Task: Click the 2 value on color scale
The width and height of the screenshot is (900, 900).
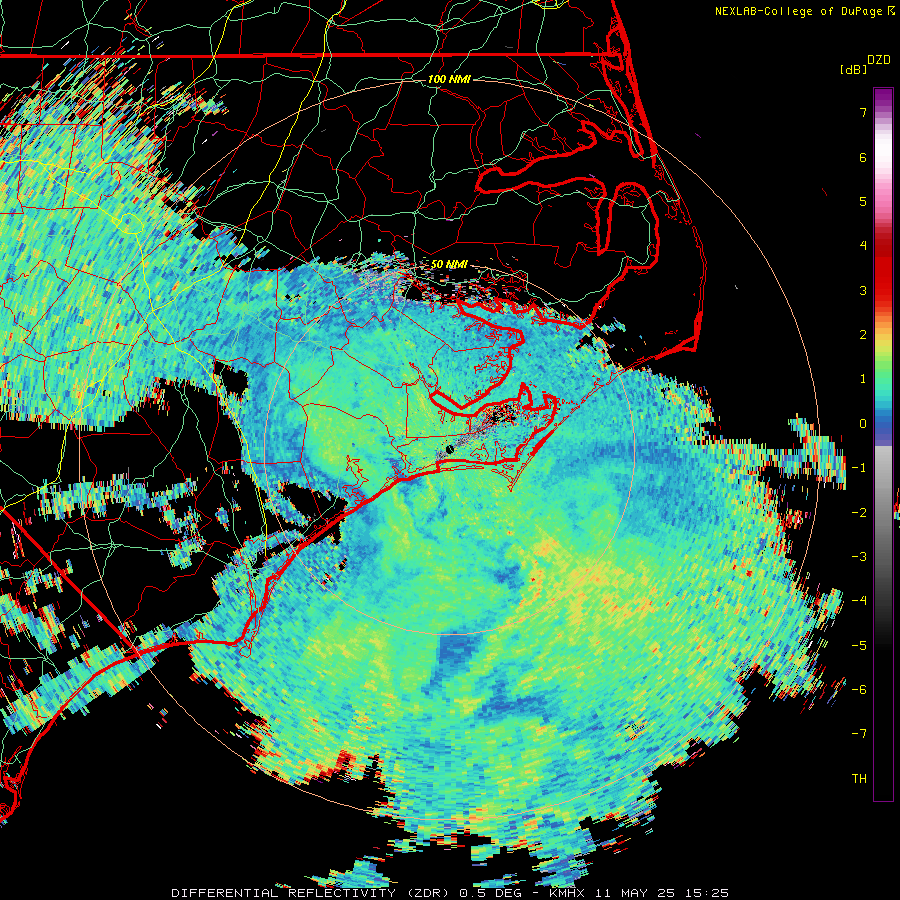Action: click(x=863, y=335)
